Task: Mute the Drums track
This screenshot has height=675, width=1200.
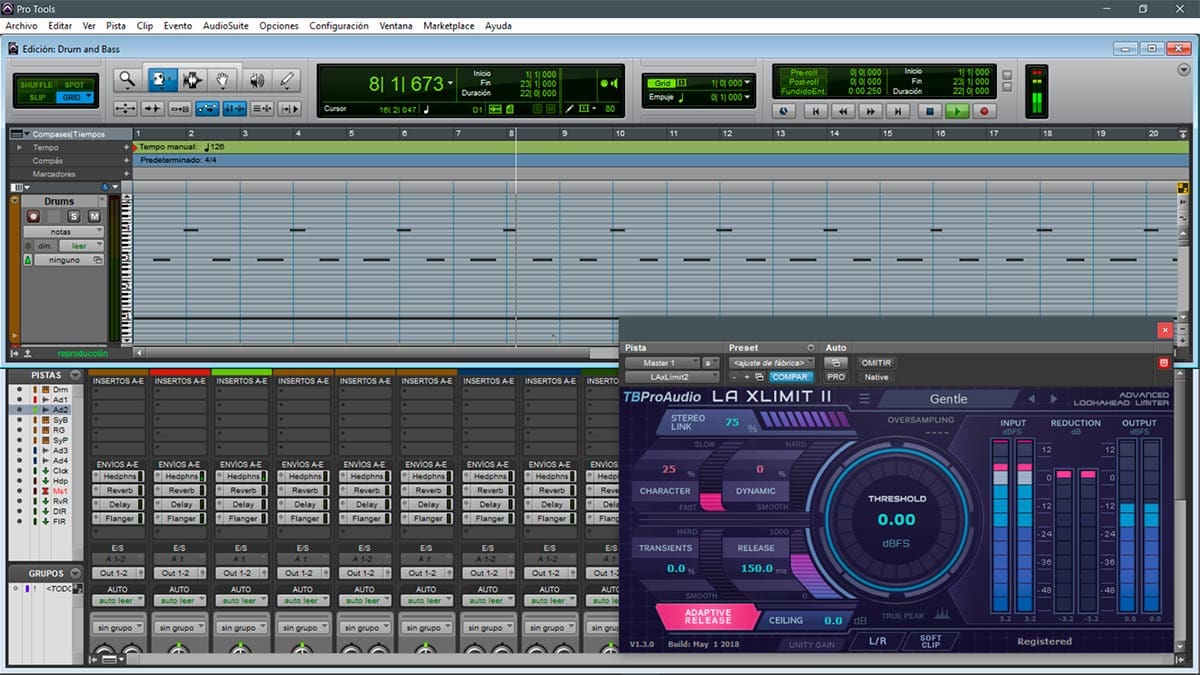Action: coord(94,216)
